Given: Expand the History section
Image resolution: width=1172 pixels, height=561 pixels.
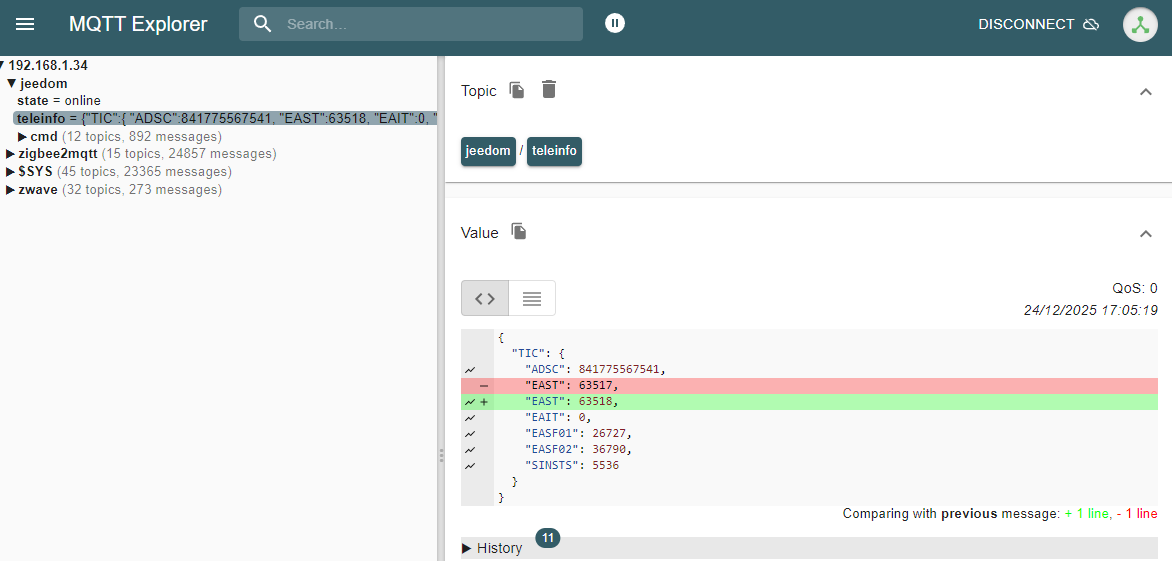Looking at the screenshot, I should pyautogui.click(x=492, y=548).
